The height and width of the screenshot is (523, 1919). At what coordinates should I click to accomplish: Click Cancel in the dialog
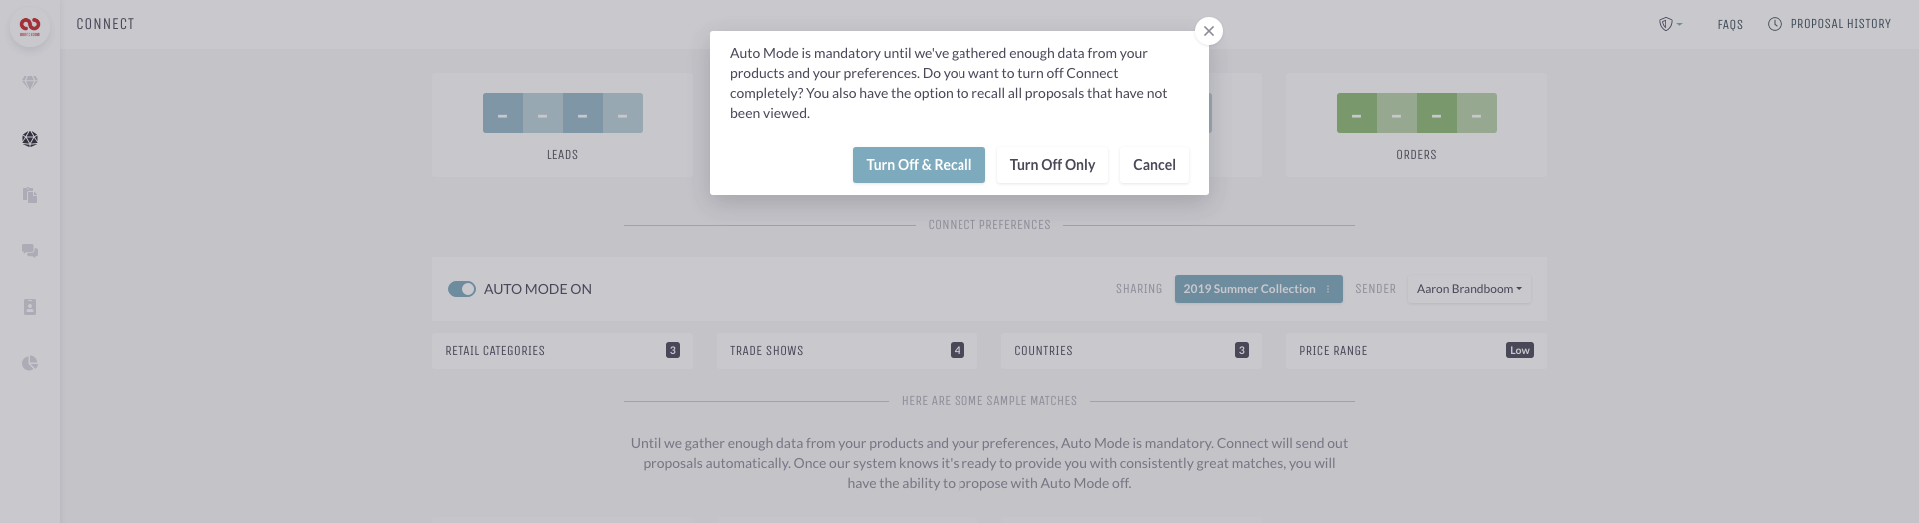point(1154,165)
